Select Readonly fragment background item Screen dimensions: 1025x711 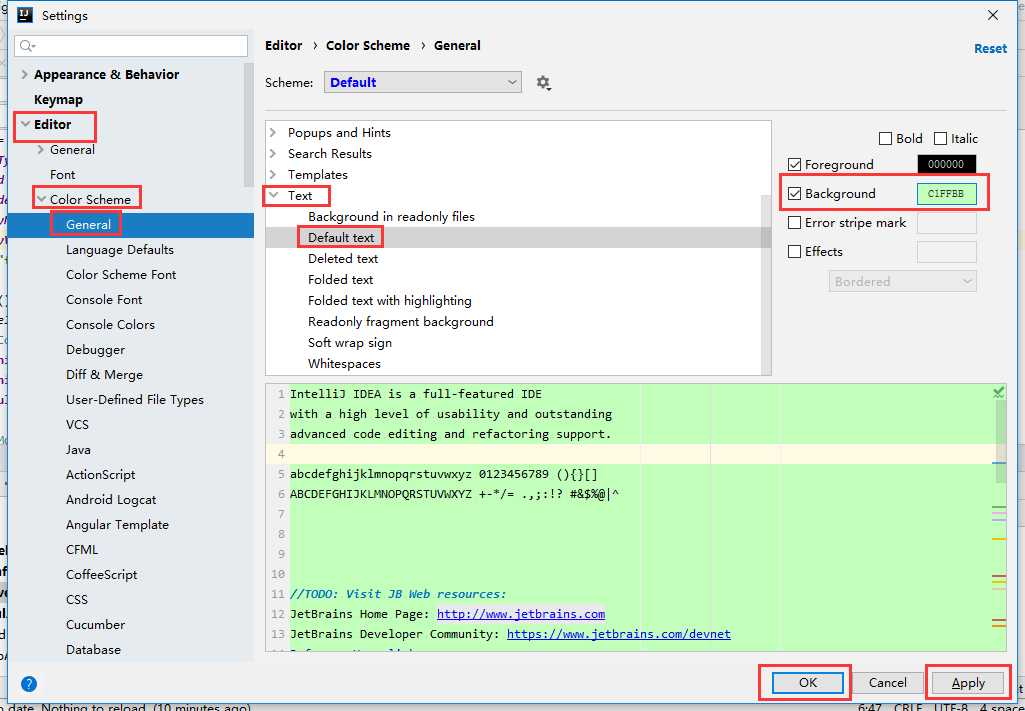tap(401, 322)
